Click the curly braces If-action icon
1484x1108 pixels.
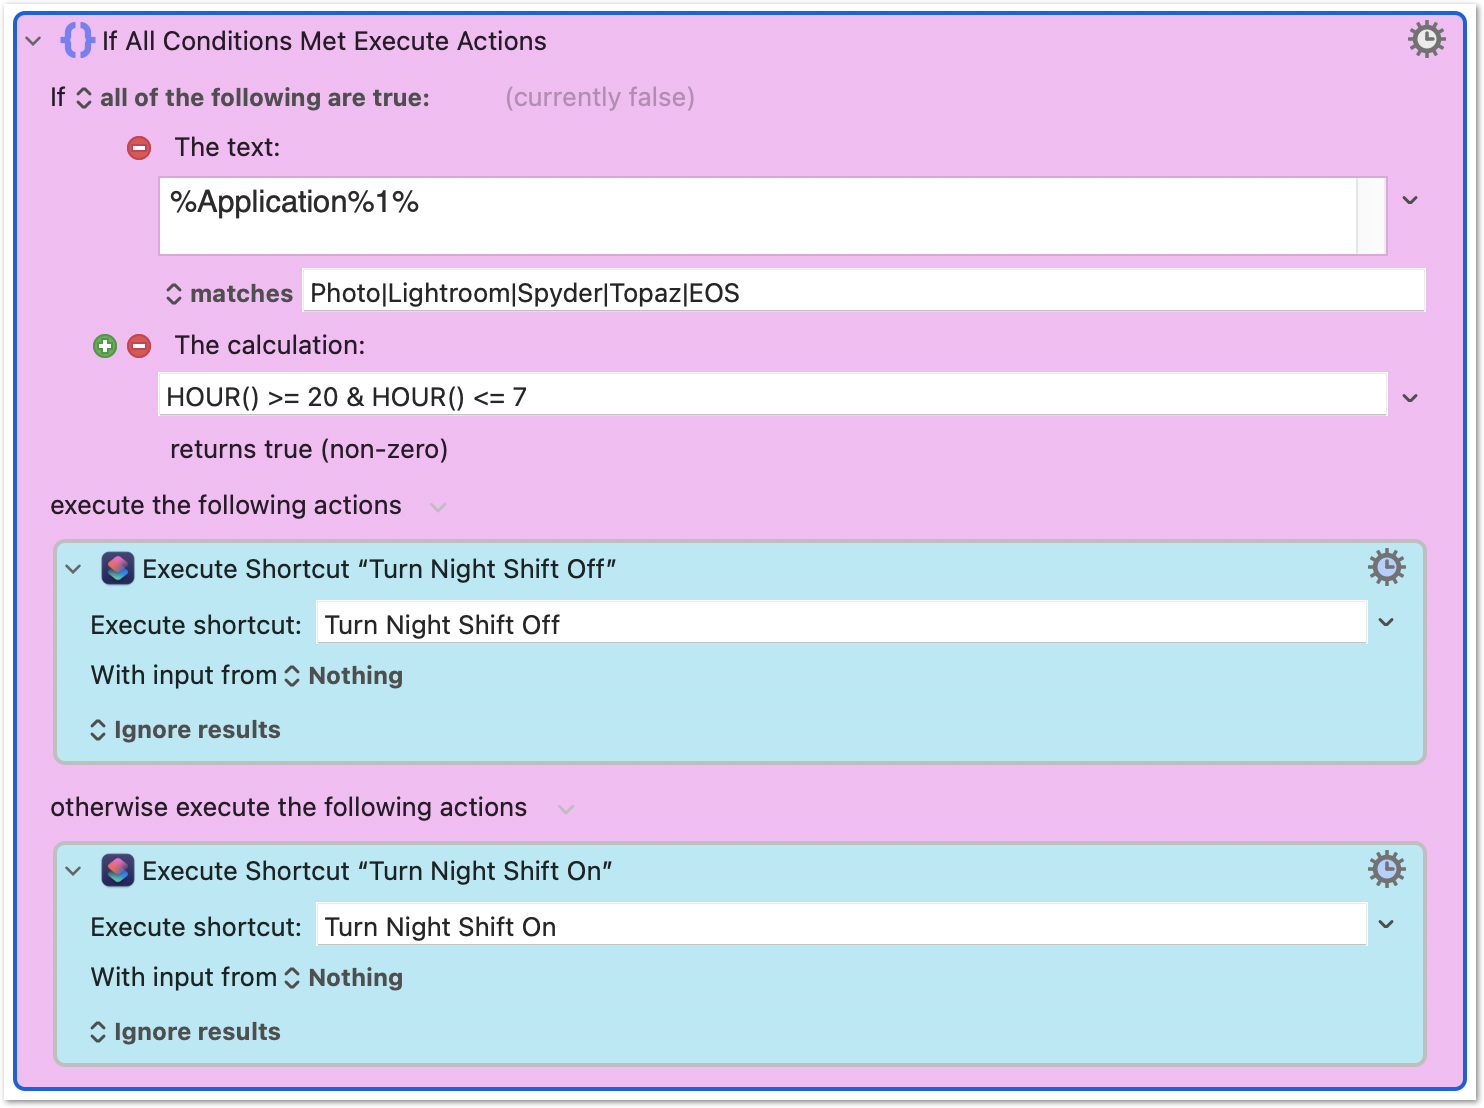[77, 41]
